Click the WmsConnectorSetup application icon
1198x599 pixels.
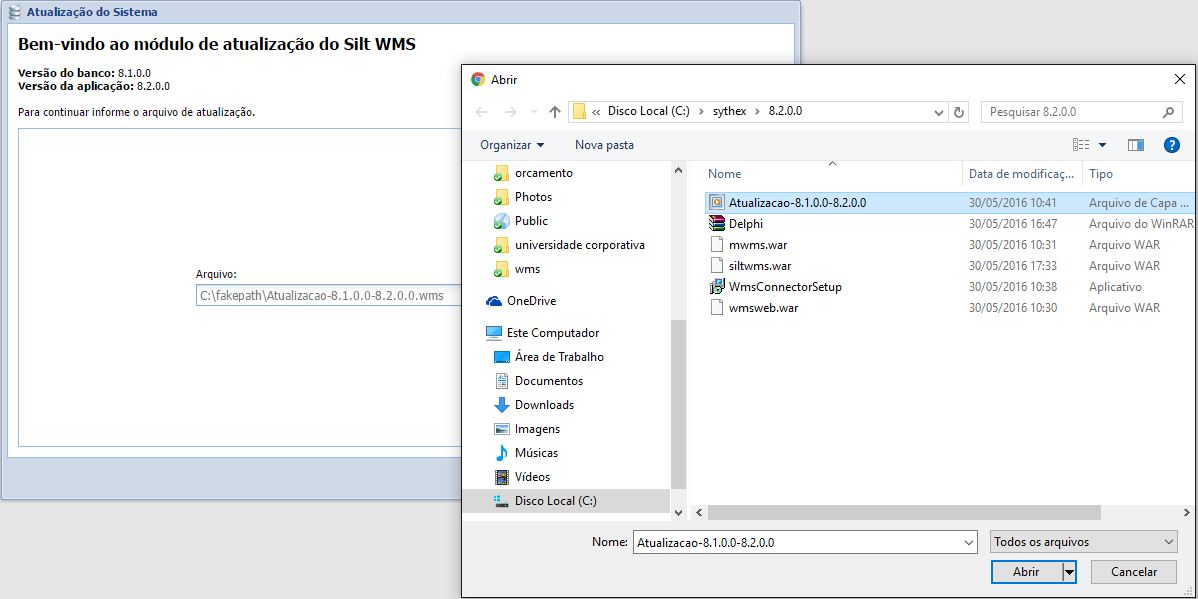[716, 287]
